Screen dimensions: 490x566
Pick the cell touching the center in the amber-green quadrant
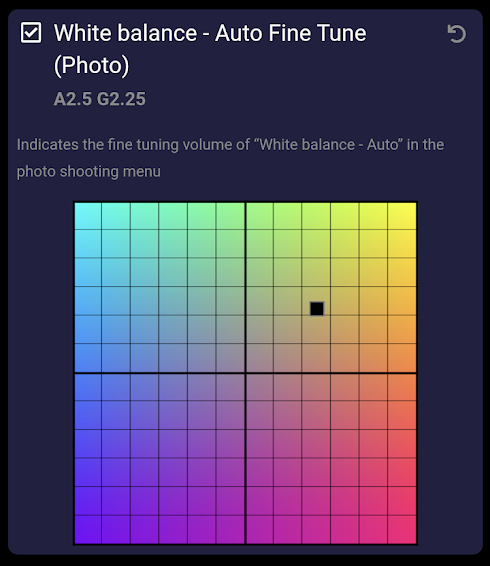pos(259,358)
